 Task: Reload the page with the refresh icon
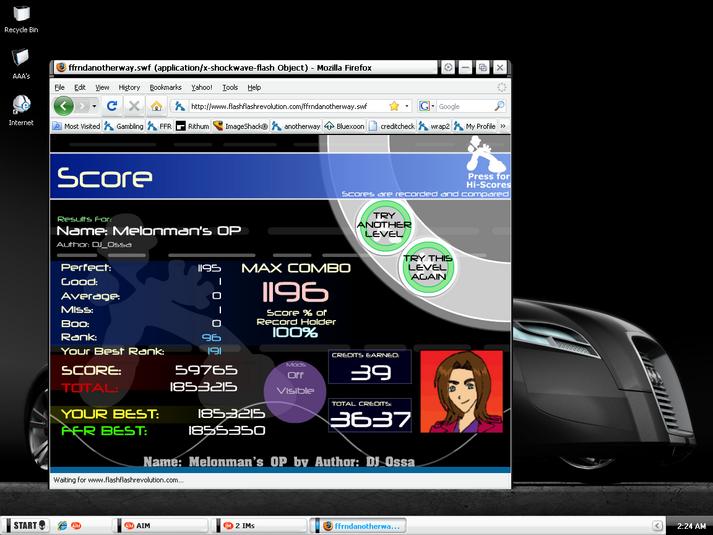(x=112, y=106)
